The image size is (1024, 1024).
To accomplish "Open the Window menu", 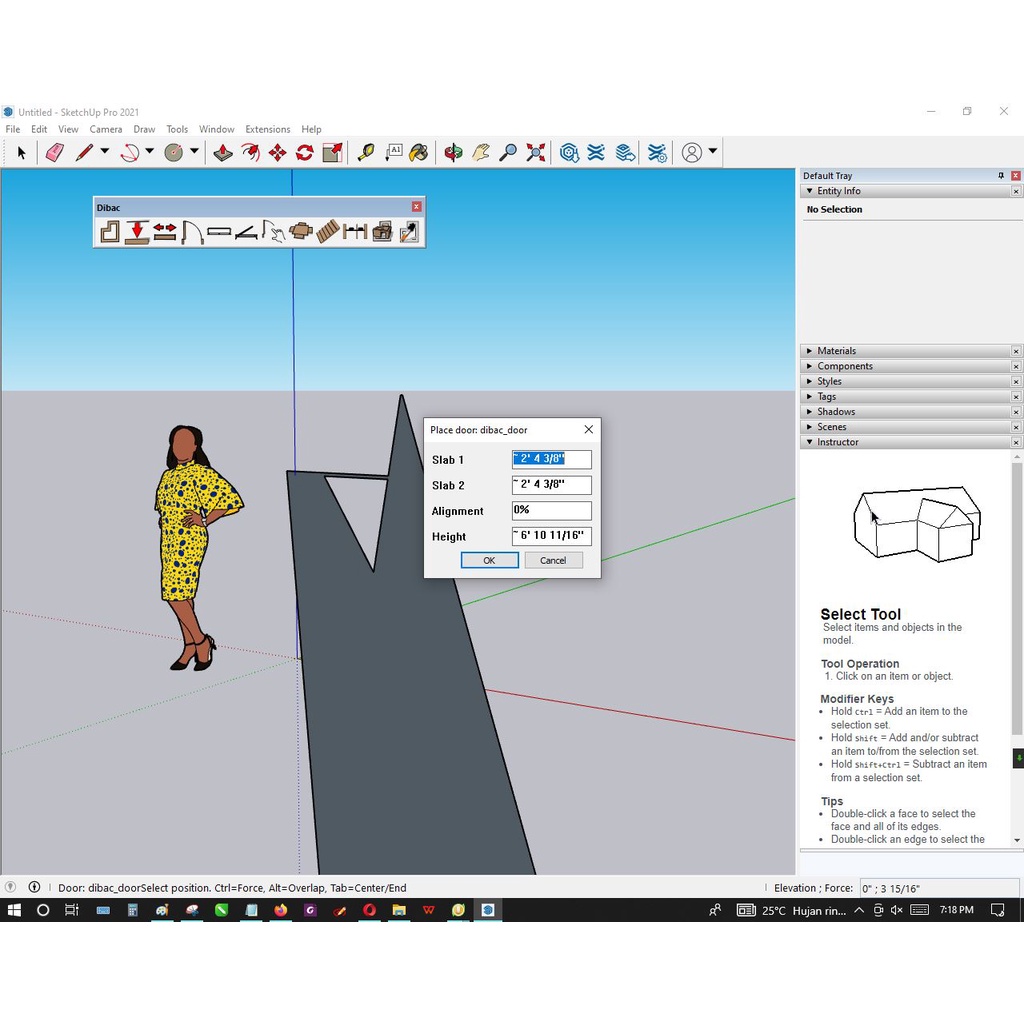I will 217,129.
